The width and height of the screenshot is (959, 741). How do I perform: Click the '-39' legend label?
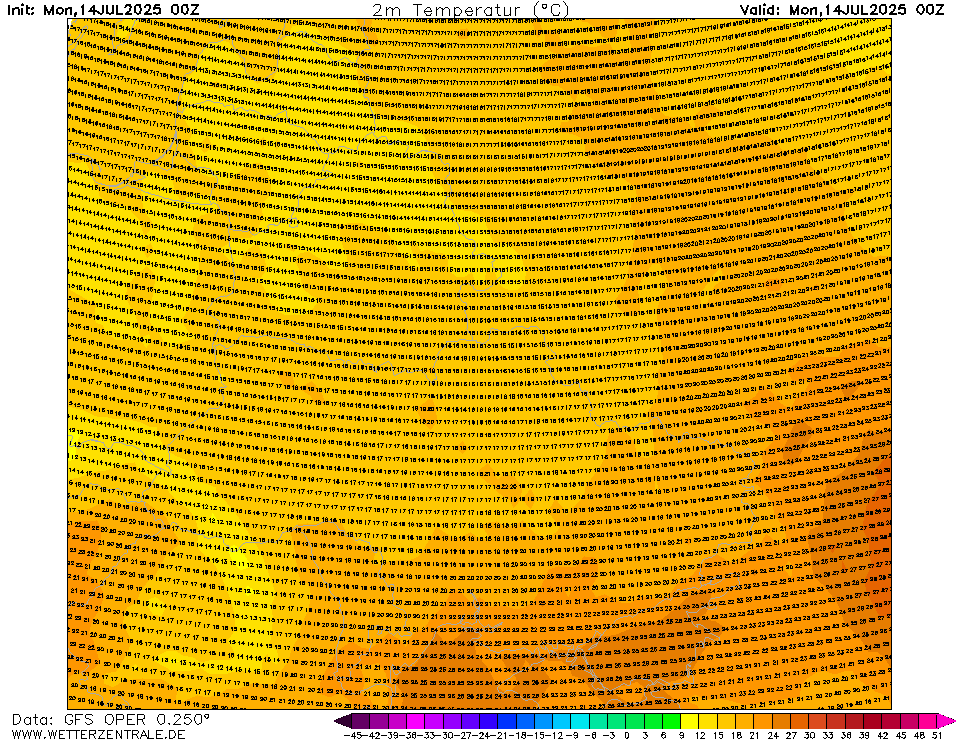pos(389,735)
